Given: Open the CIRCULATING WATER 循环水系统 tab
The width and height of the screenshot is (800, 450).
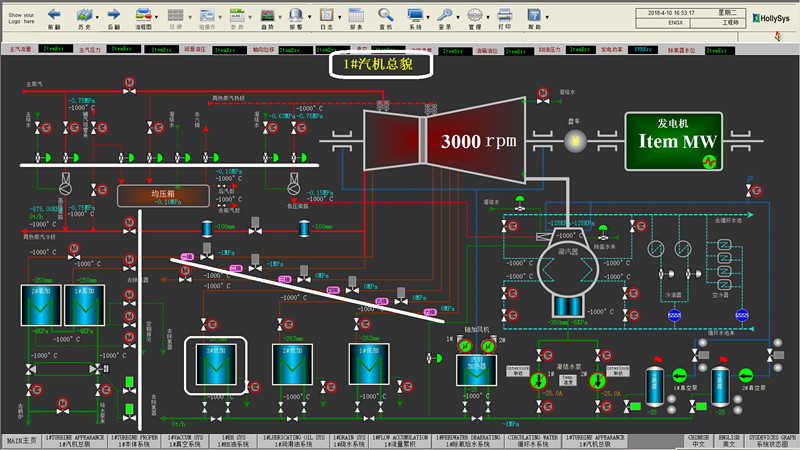Looking at the screenshot, I should 531,440.
